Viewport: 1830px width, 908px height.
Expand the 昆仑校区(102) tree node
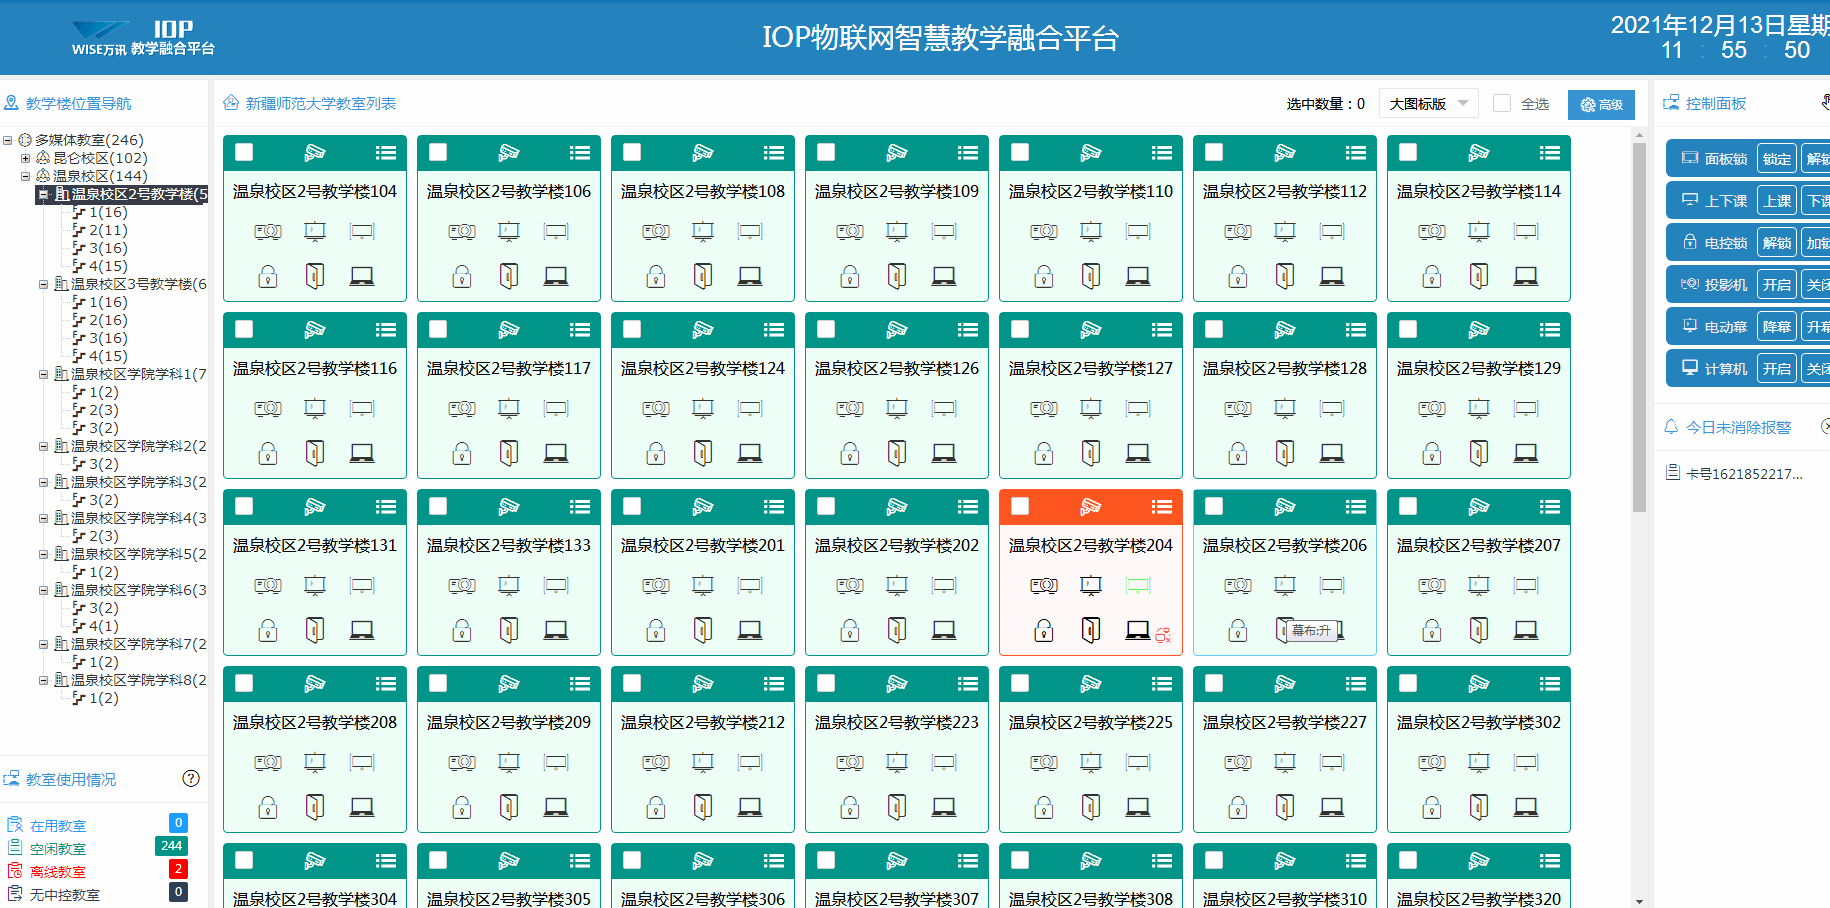click(x=26, y=158)
